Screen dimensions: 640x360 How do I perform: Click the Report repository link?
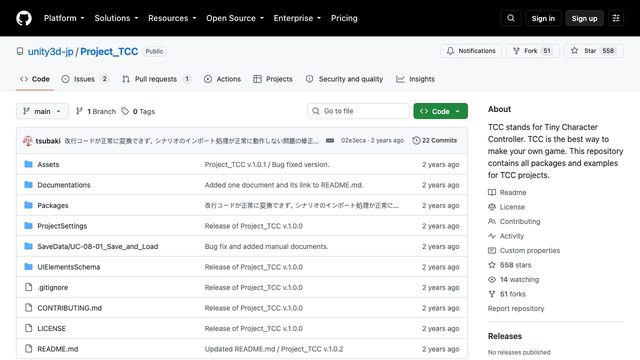click(516, 309)
